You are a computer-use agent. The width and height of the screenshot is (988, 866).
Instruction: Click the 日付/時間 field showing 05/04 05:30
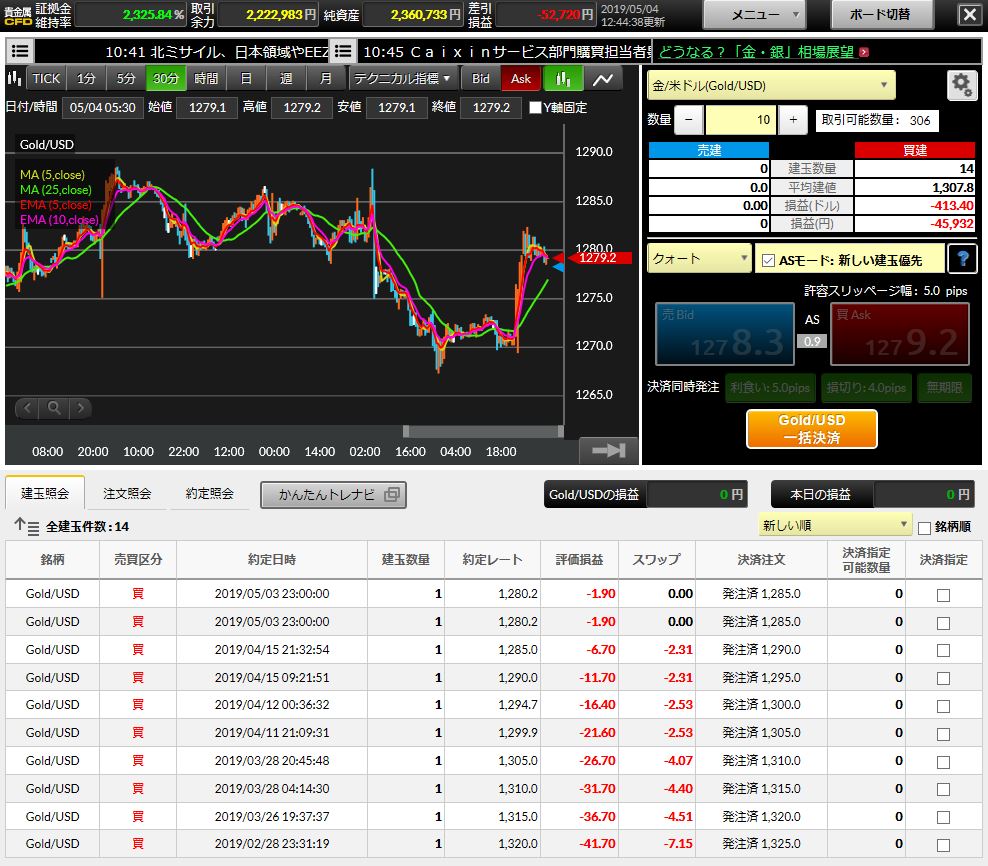102,108
